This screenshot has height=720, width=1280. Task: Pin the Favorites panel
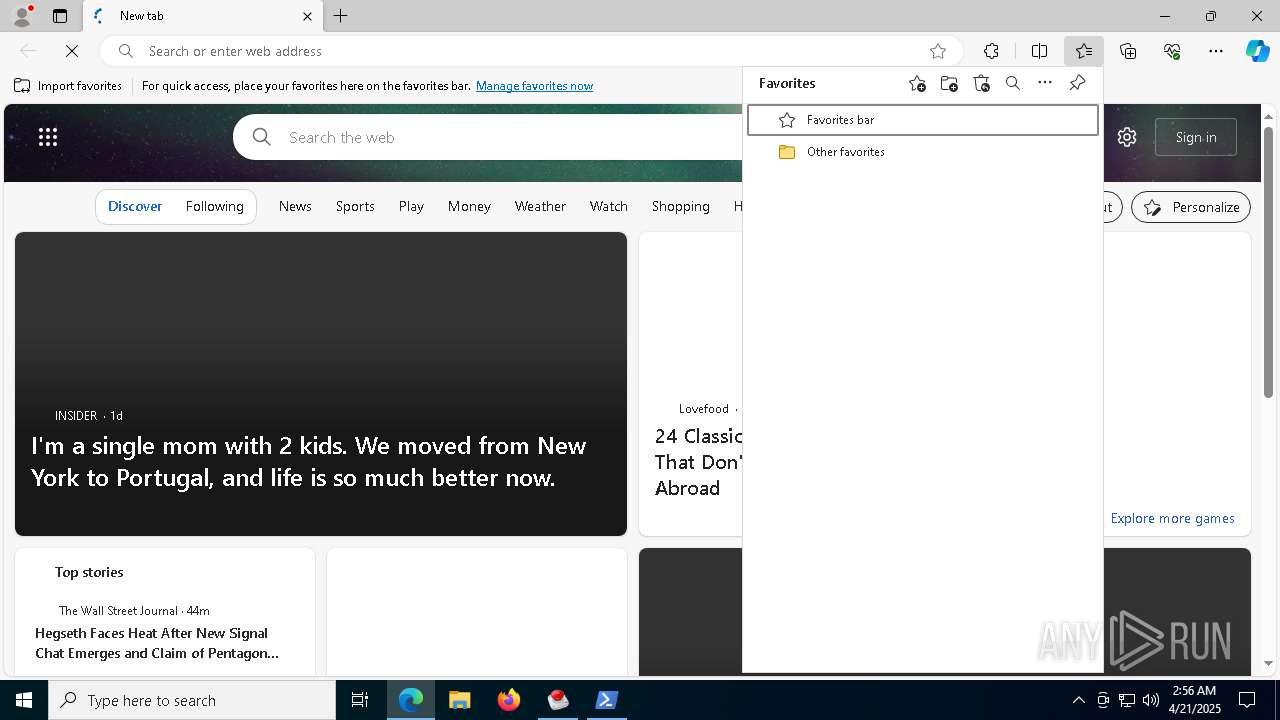1077,84
